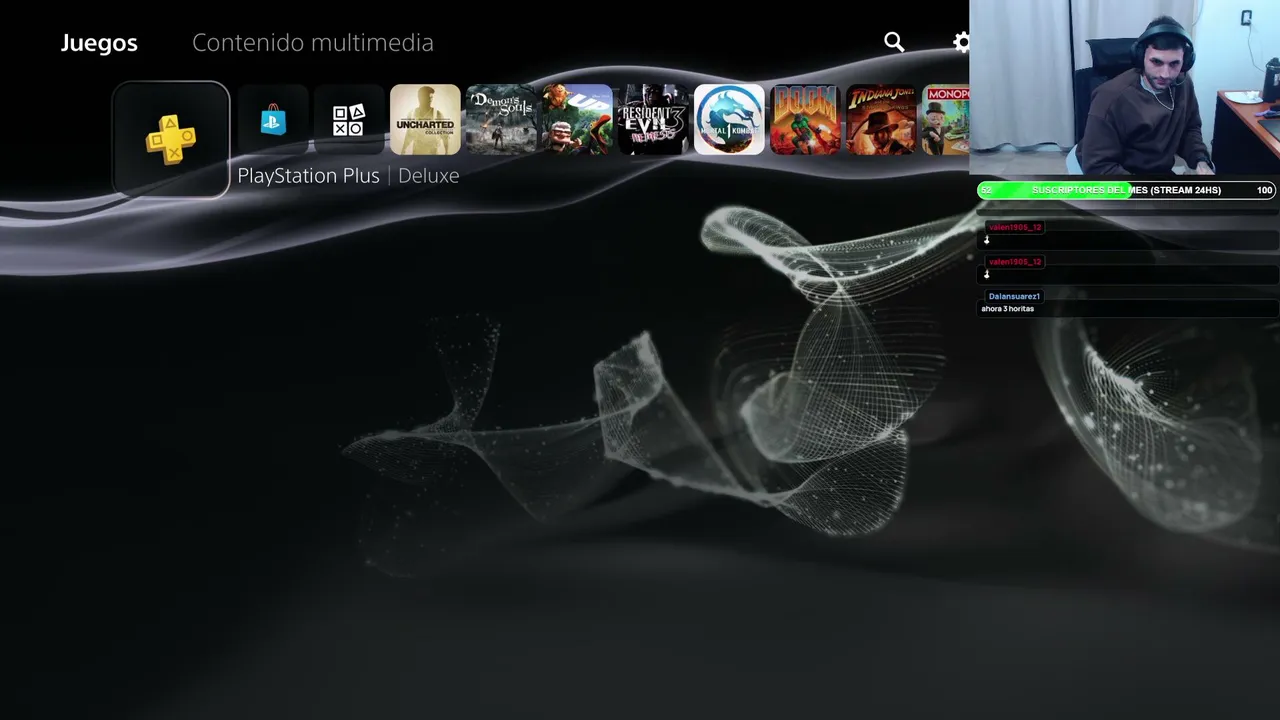Select the Demon's Souls game tile
1280x720 pixels.
[501, 120]
